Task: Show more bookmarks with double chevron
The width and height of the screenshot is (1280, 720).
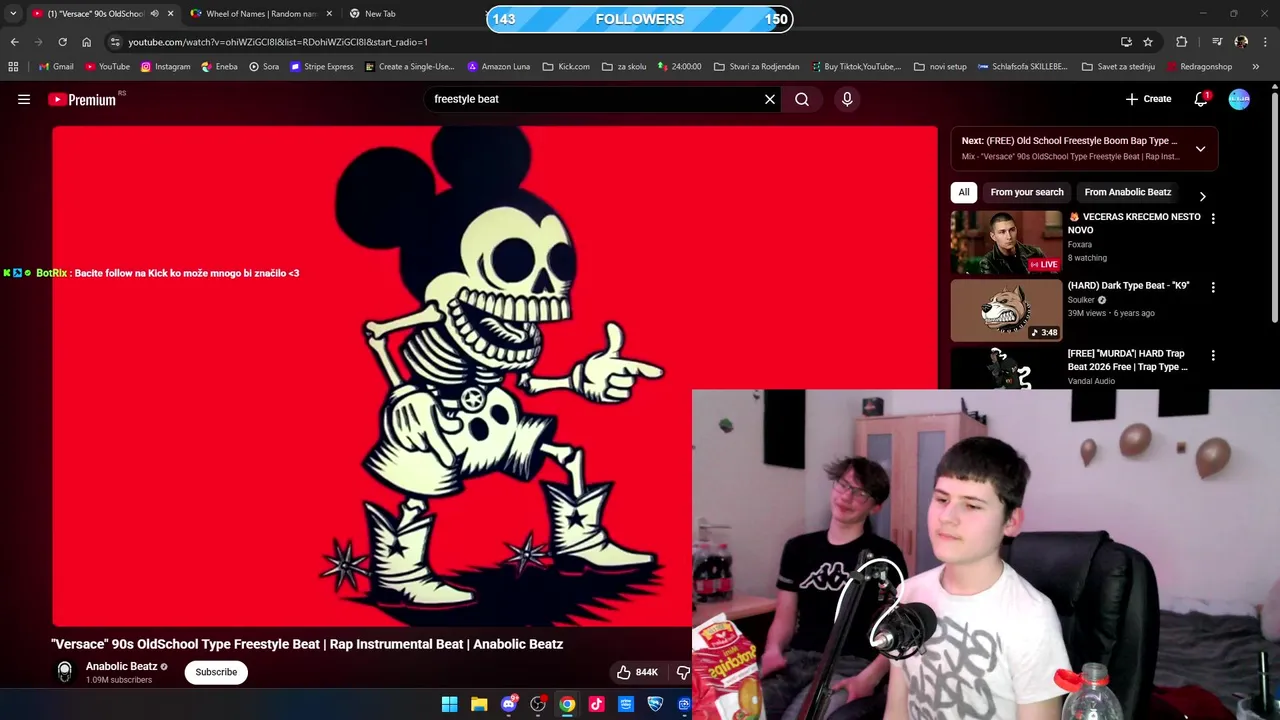Action: 1256,67
